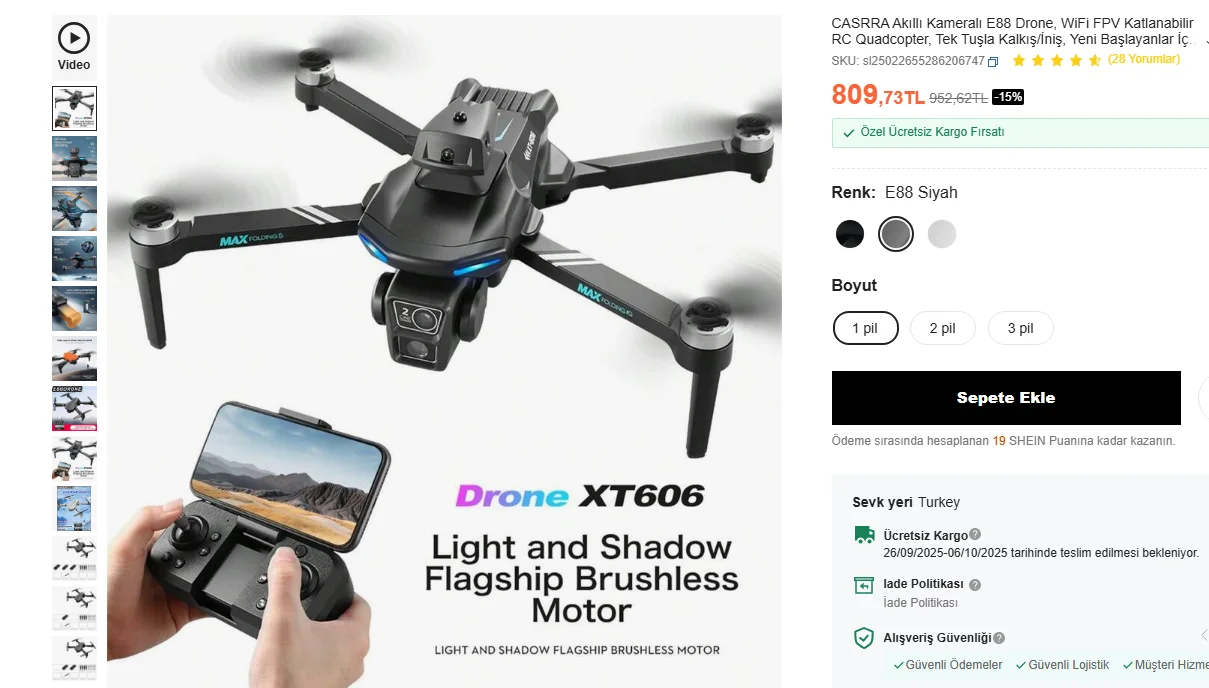Click the Ücretsiz Kargo help icon
This screenshot has height=688, width=1209.
[x=975, y=535]
